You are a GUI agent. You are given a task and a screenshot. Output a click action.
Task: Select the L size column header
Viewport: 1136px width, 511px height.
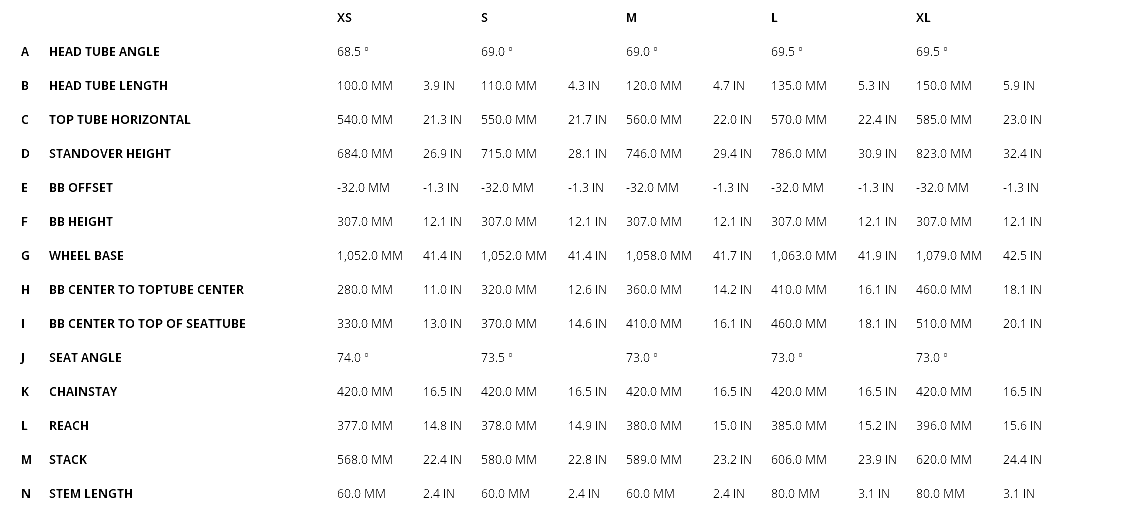click(x=775, y=18)
